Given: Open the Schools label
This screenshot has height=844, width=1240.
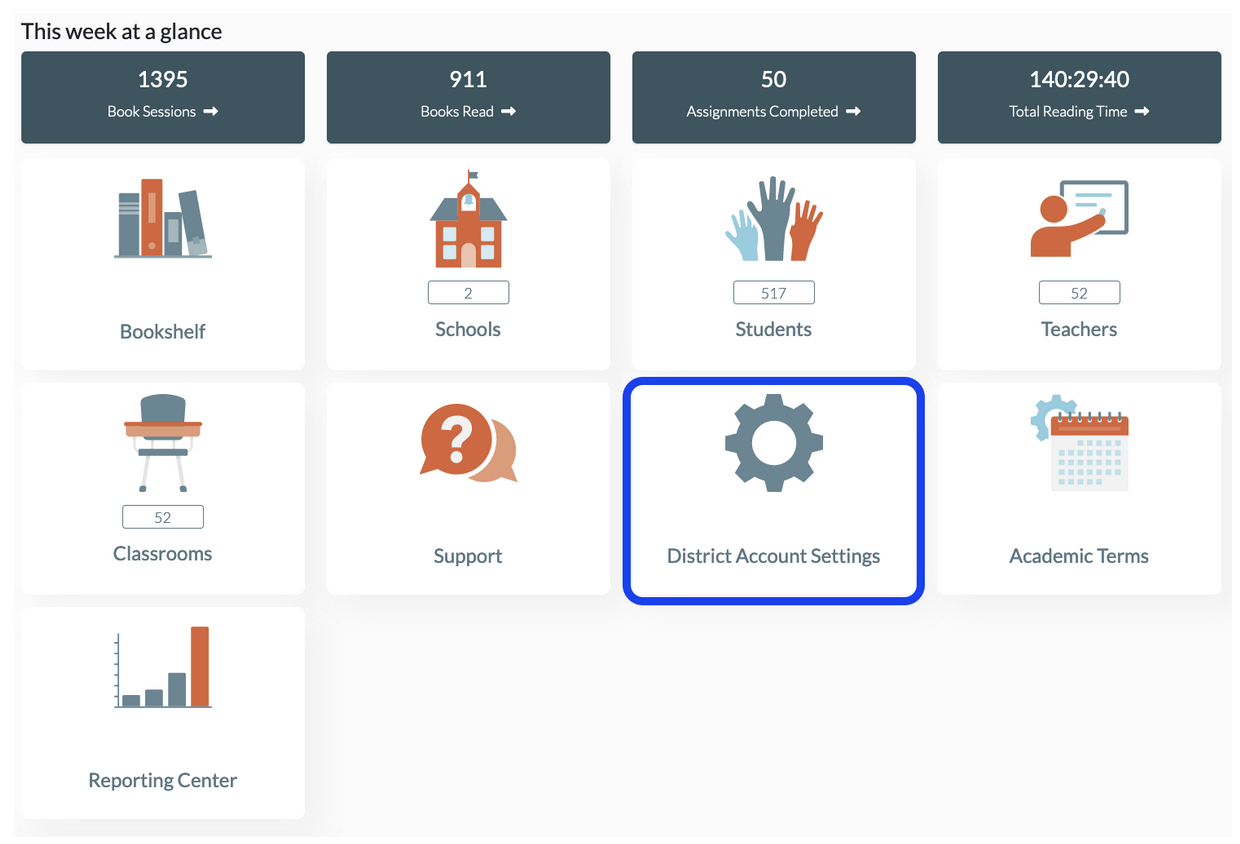Looking at the screenshot, I should tap(468, 329).
